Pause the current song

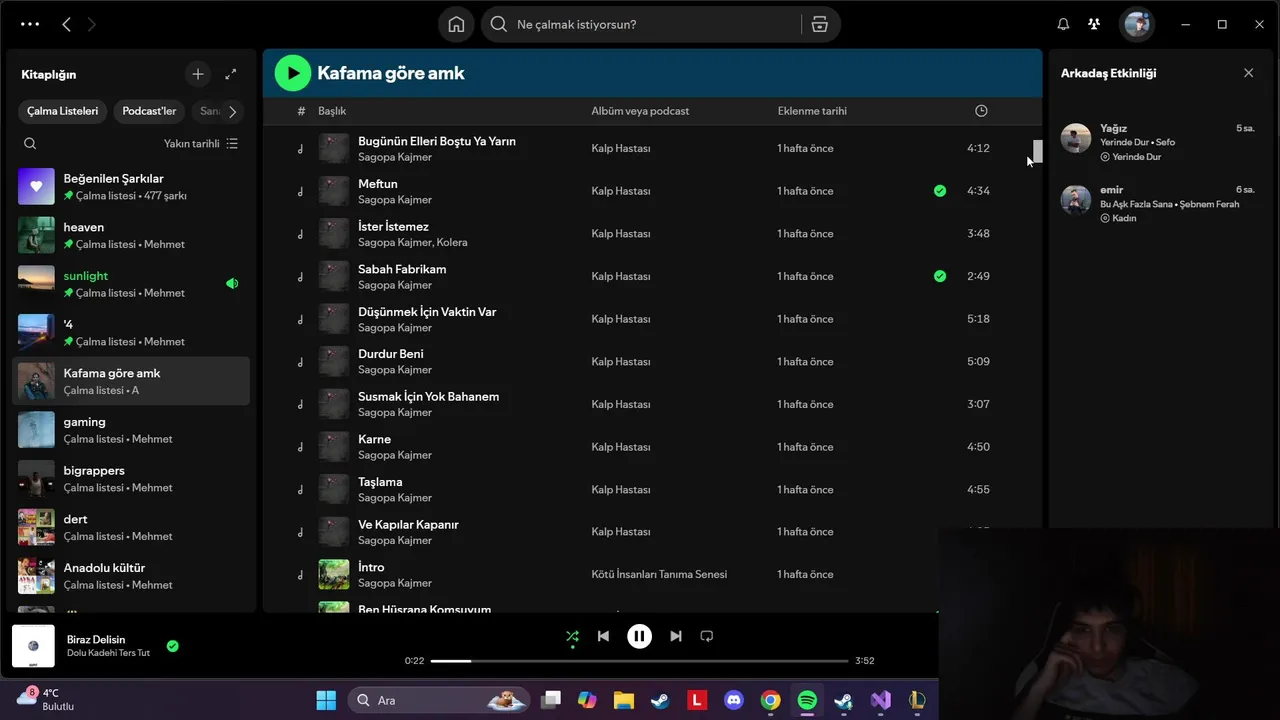click(x=639, y=636)
